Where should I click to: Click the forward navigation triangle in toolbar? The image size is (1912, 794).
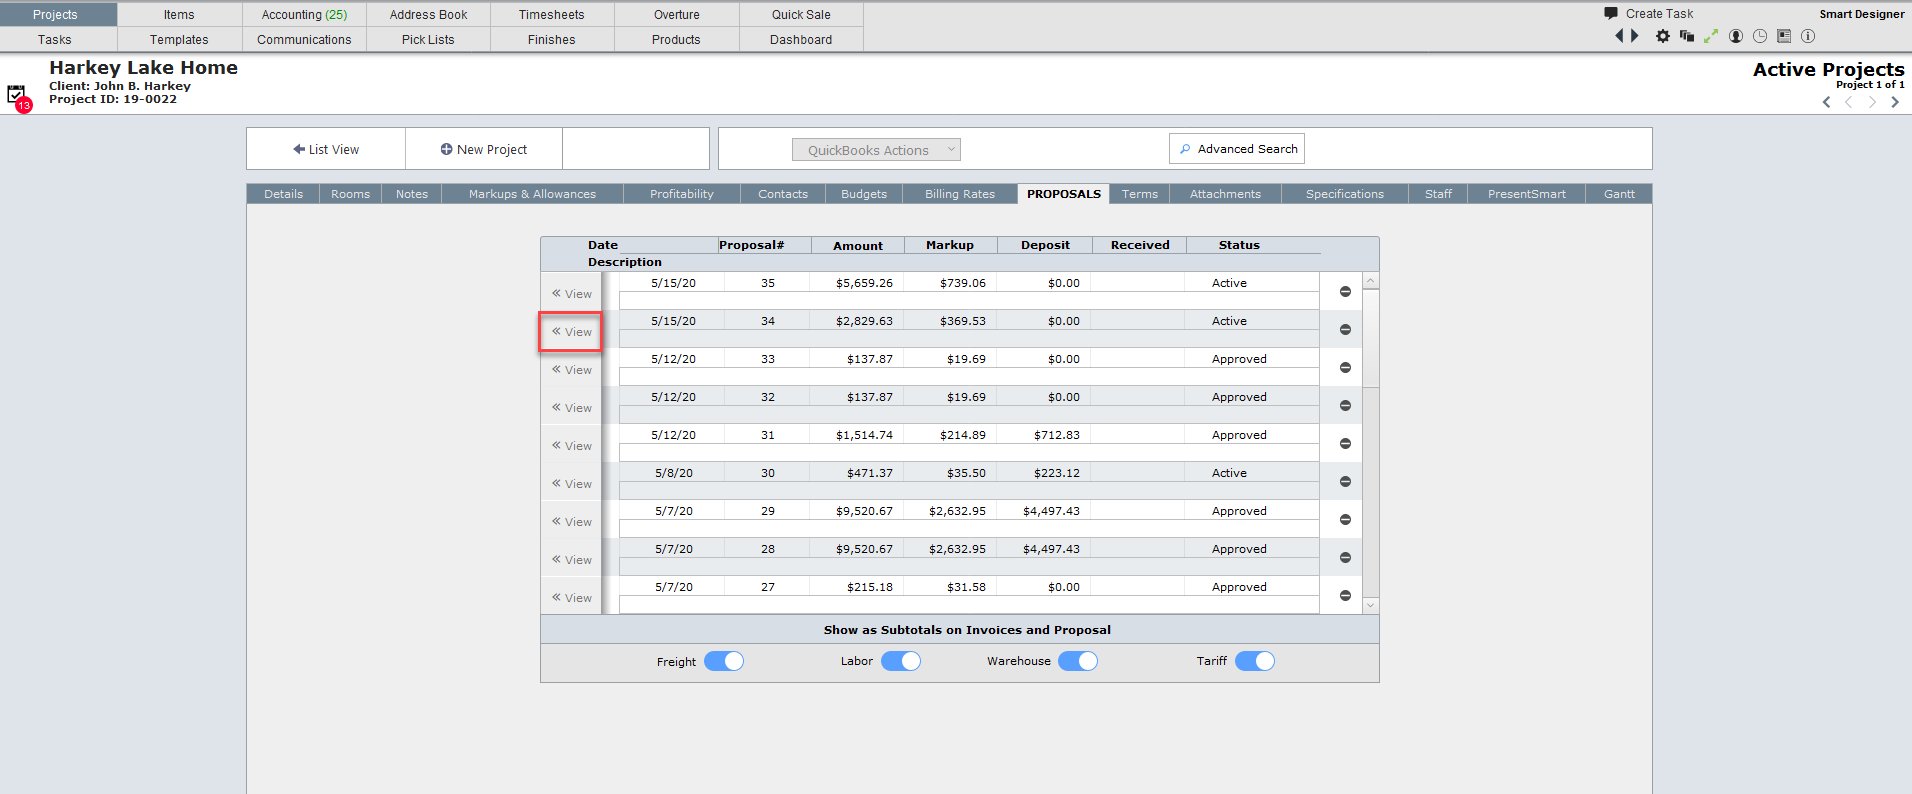[x=1635, y=36]
